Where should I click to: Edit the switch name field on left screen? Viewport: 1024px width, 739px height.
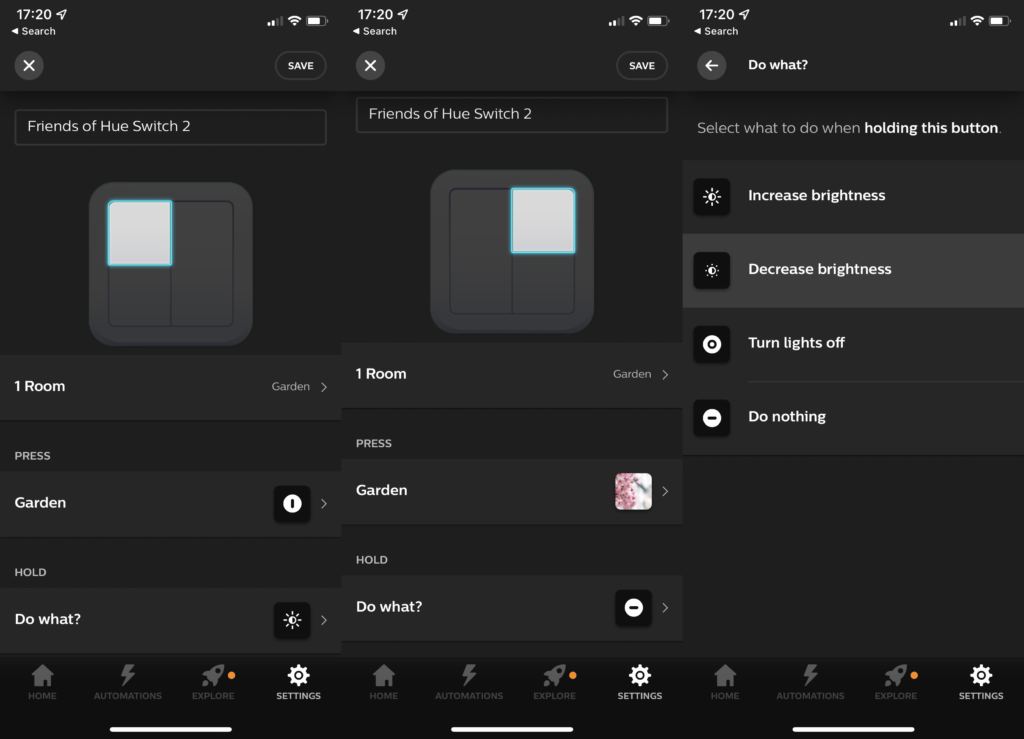pos(170,127)
